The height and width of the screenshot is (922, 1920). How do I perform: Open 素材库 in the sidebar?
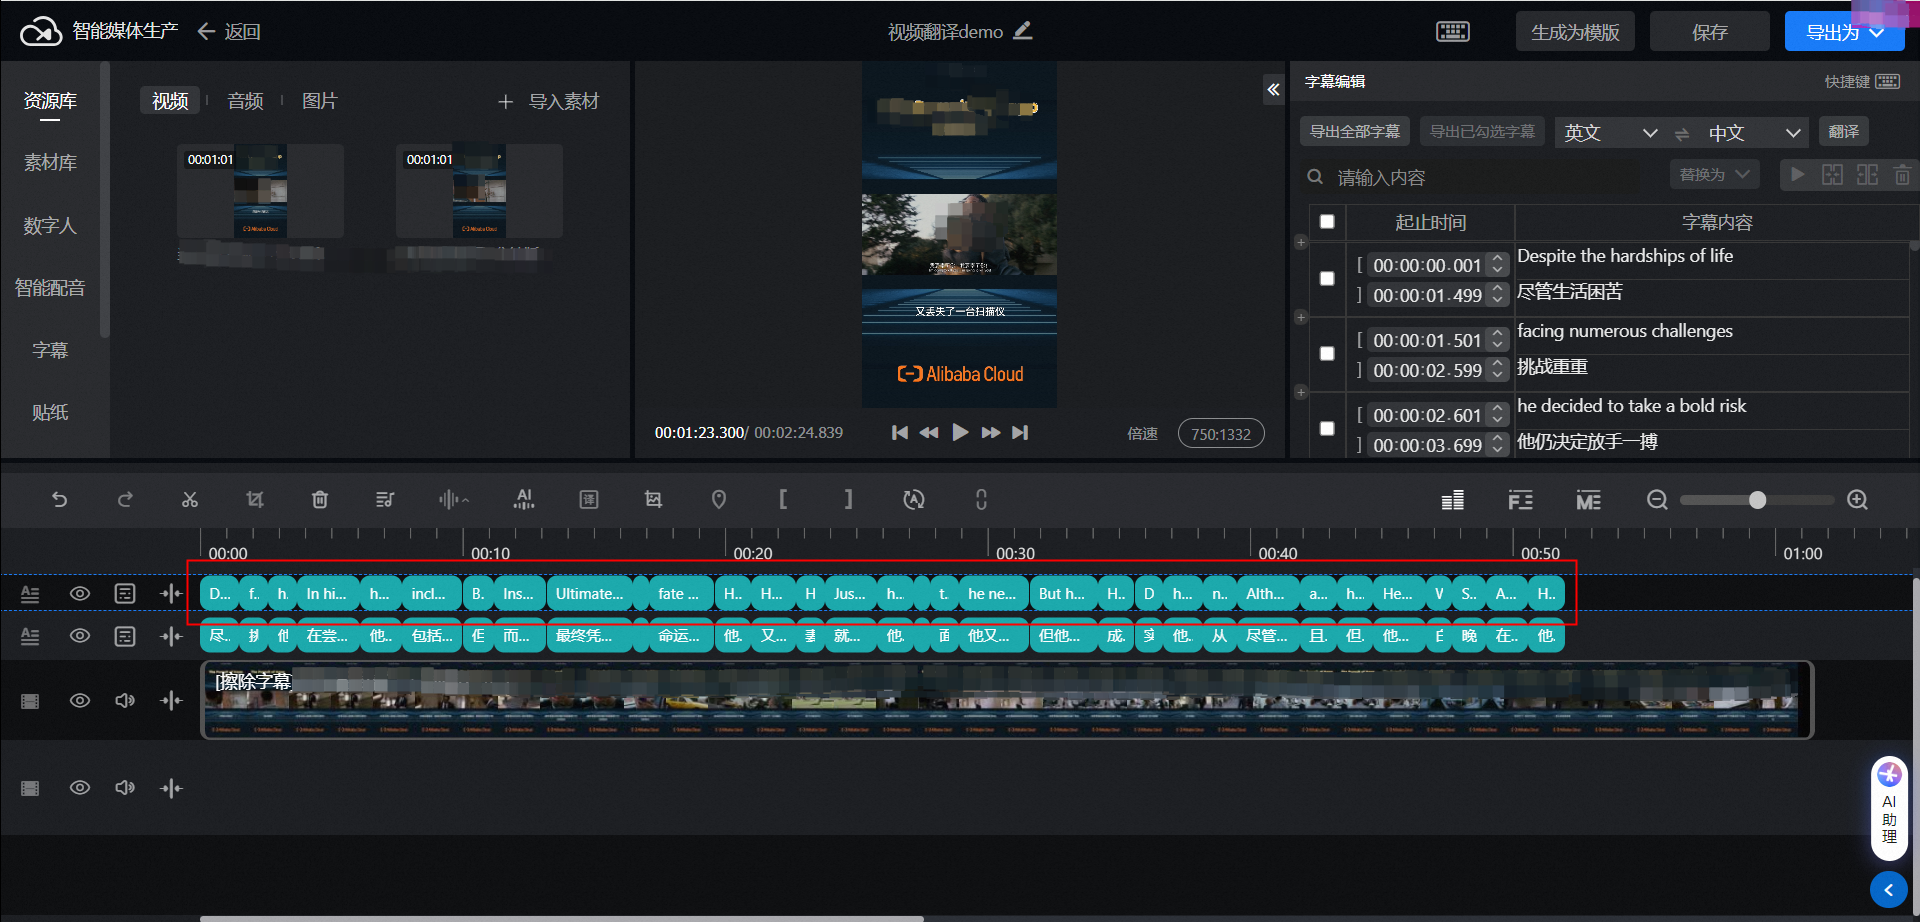coord(50,163)
